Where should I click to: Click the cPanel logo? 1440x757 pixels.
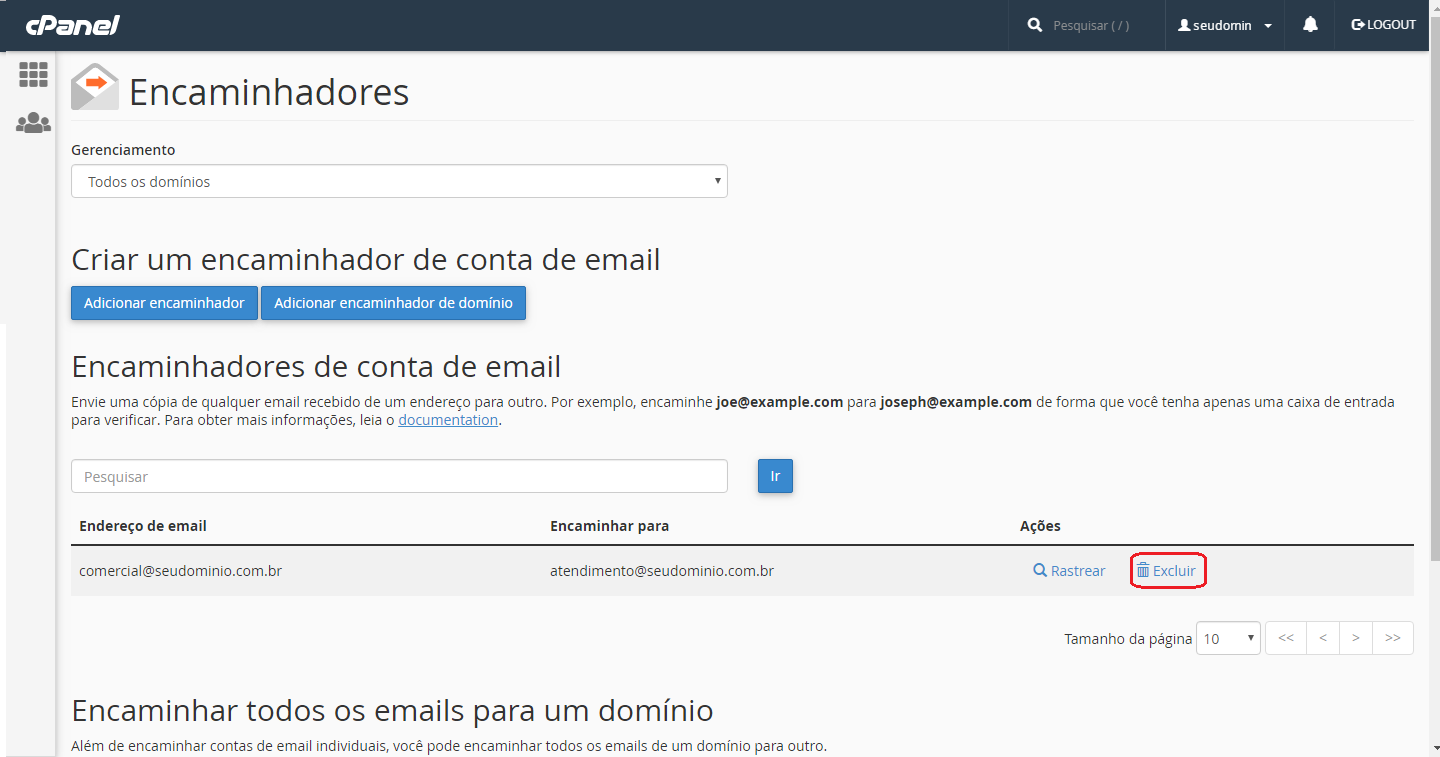[x=72, y=25]
